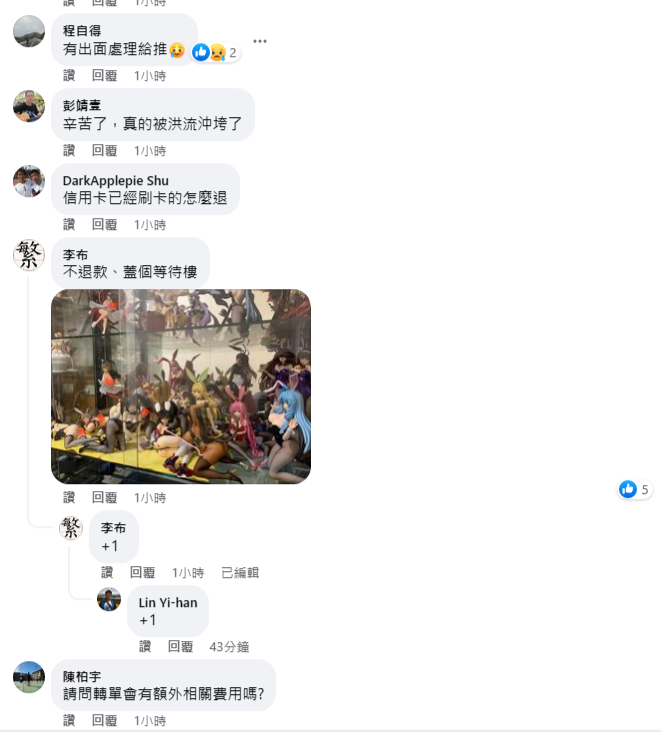Open the Lin Yi-han name link

pyautogui.click(x=168, y=603)
